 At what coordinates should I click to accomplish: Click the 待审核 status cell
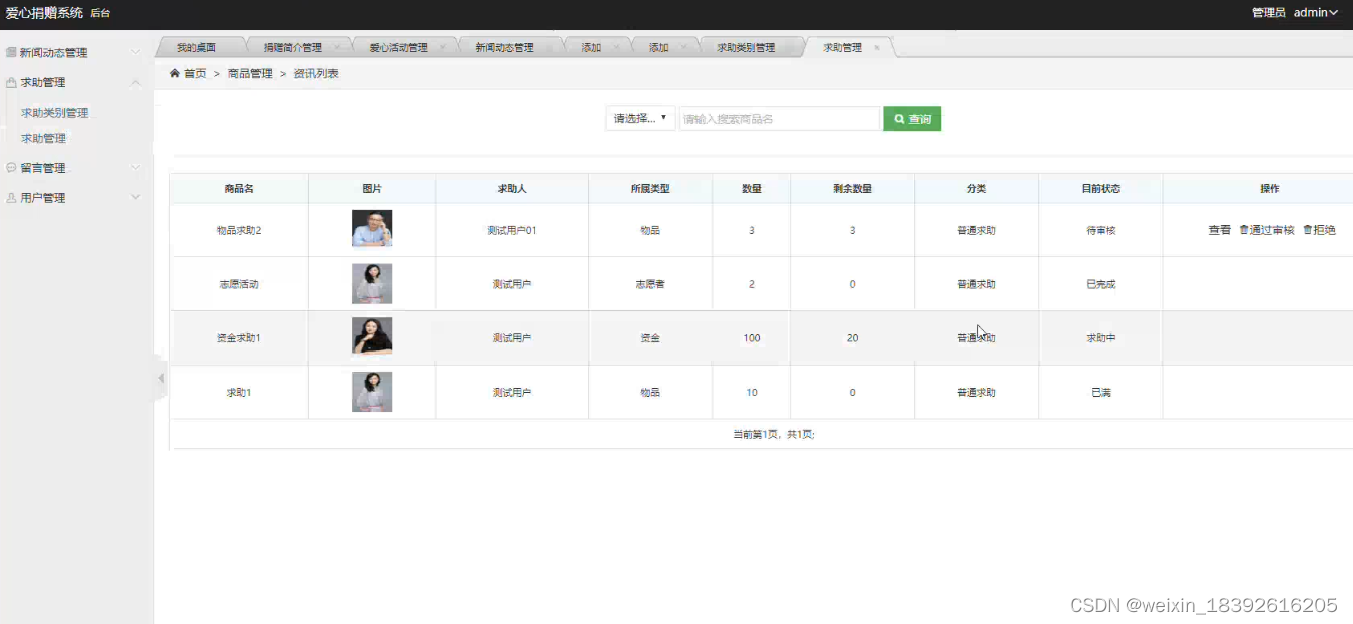pyautogui.click(x=1100, y=230)
